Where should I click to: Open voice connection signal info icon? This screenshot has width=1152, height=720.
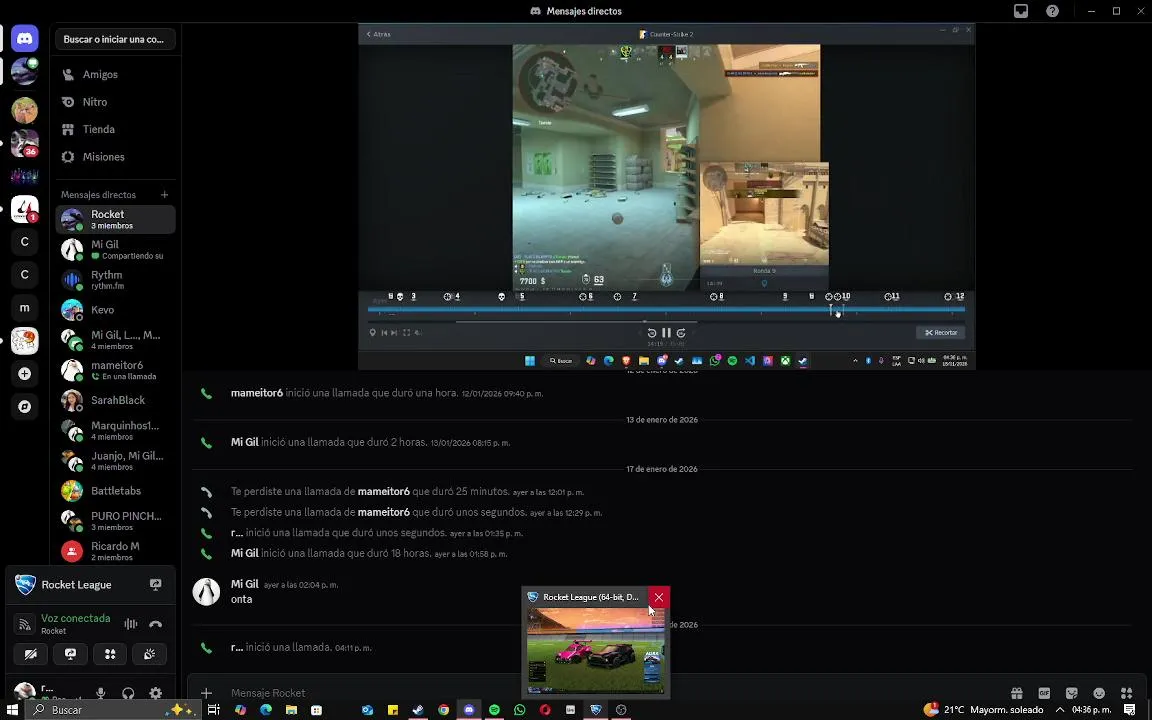pyautogui.click(x=25, y=624)
